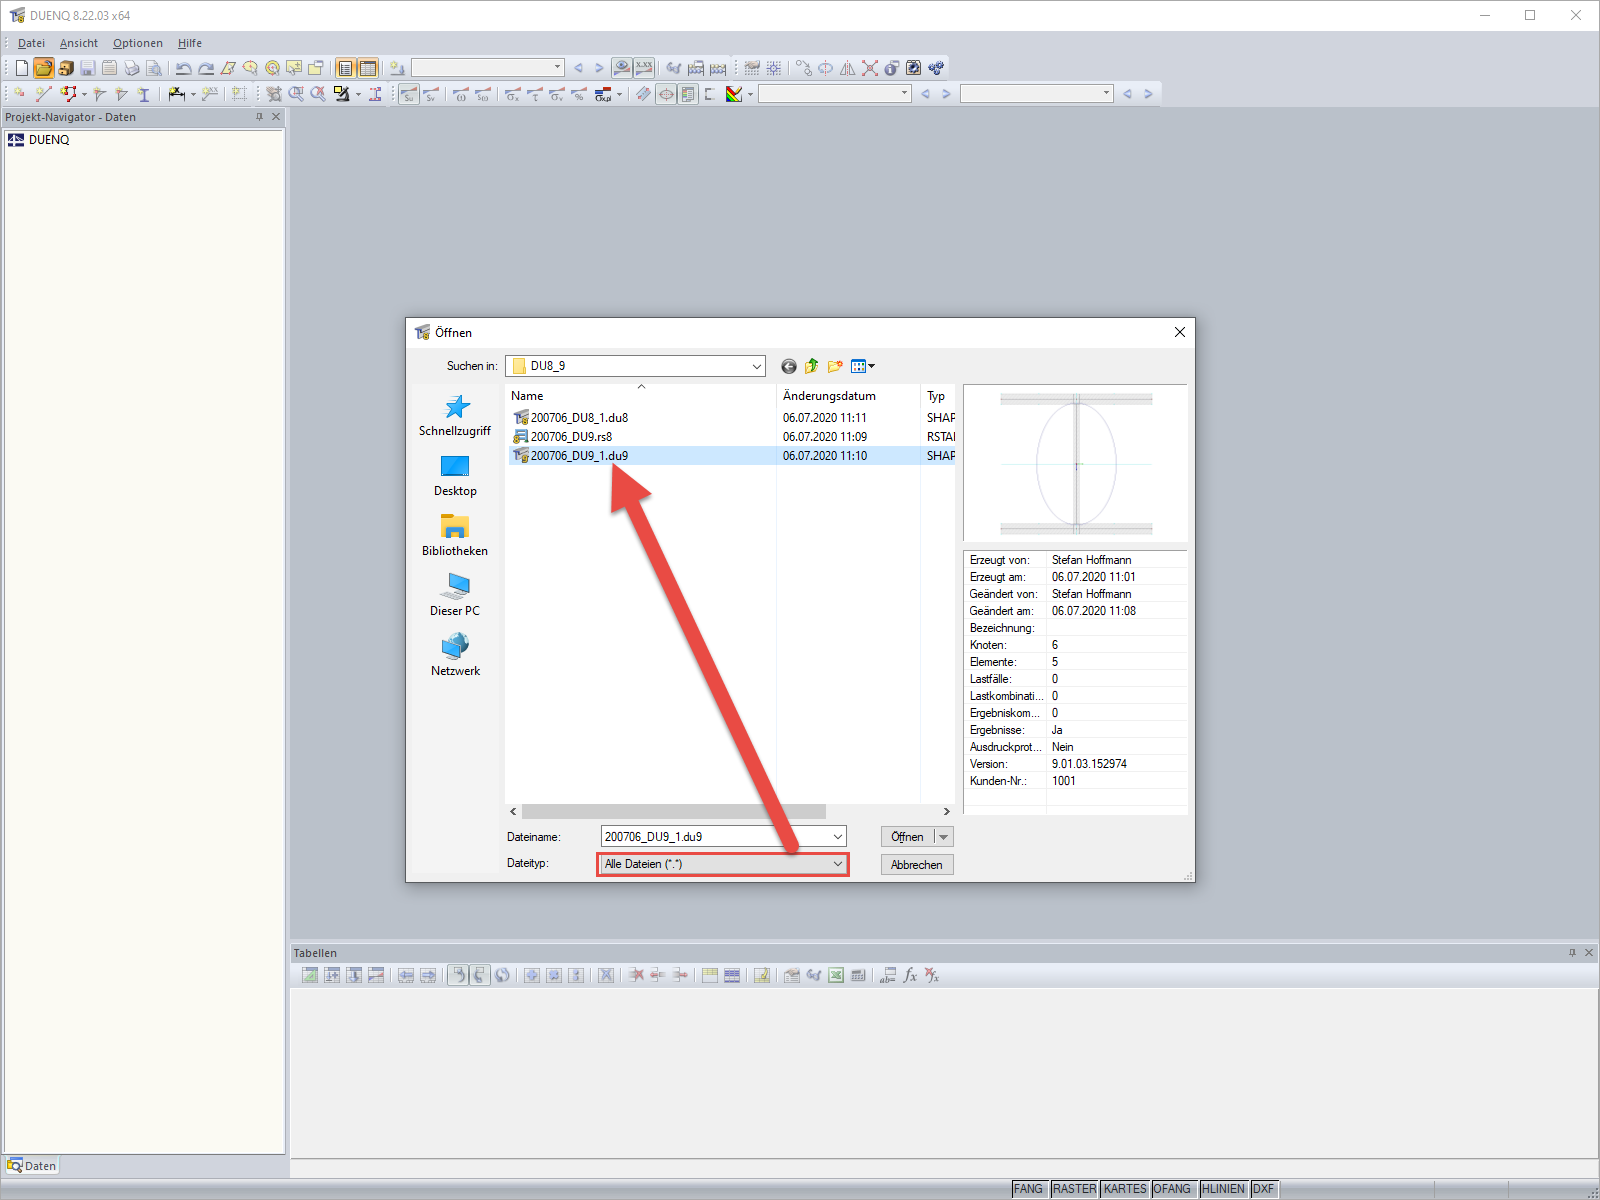Viewport: 1600px width, 1200px height.
Task: Expand the rightmost combo box in second toolbar
Action: pos(1106,94)
